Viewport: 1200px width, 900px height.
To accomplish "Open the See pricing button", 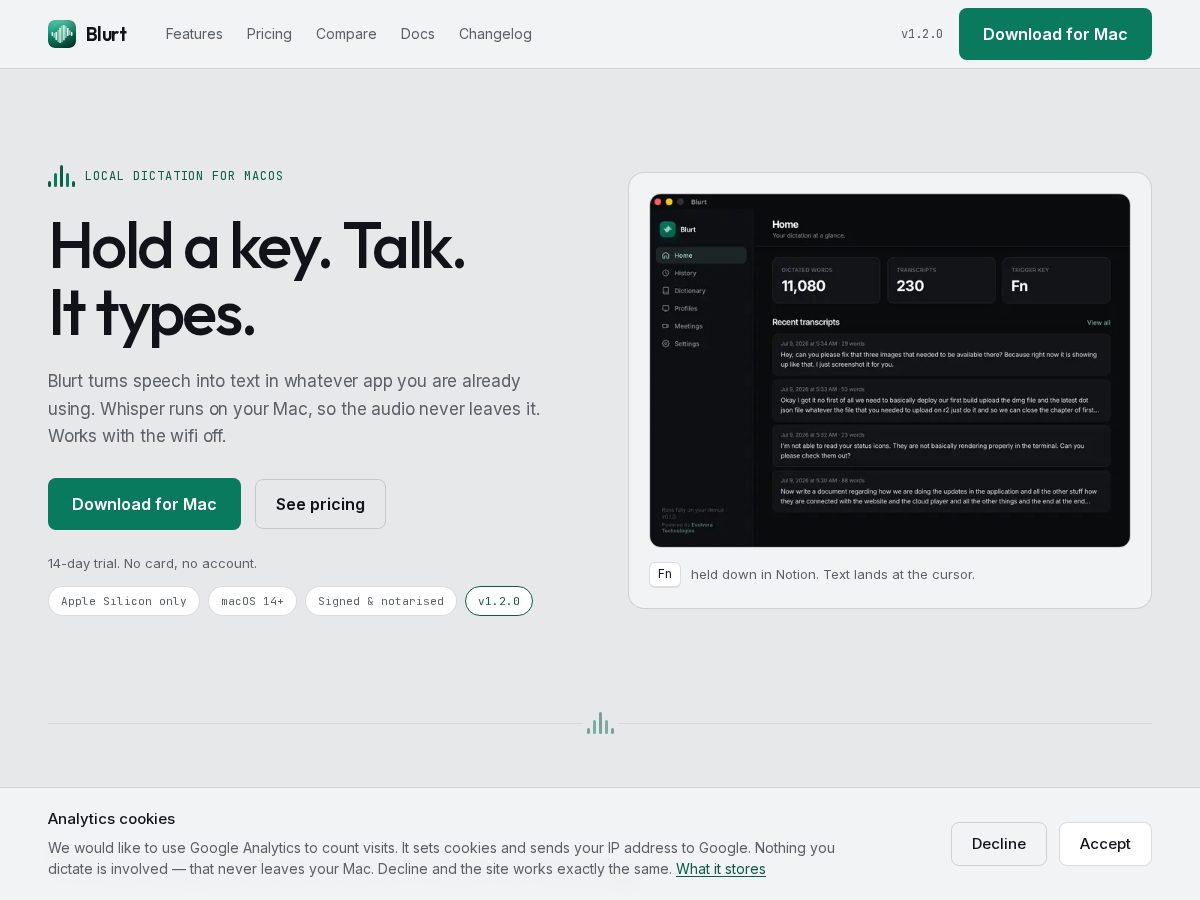I will (x=320, y=504).
